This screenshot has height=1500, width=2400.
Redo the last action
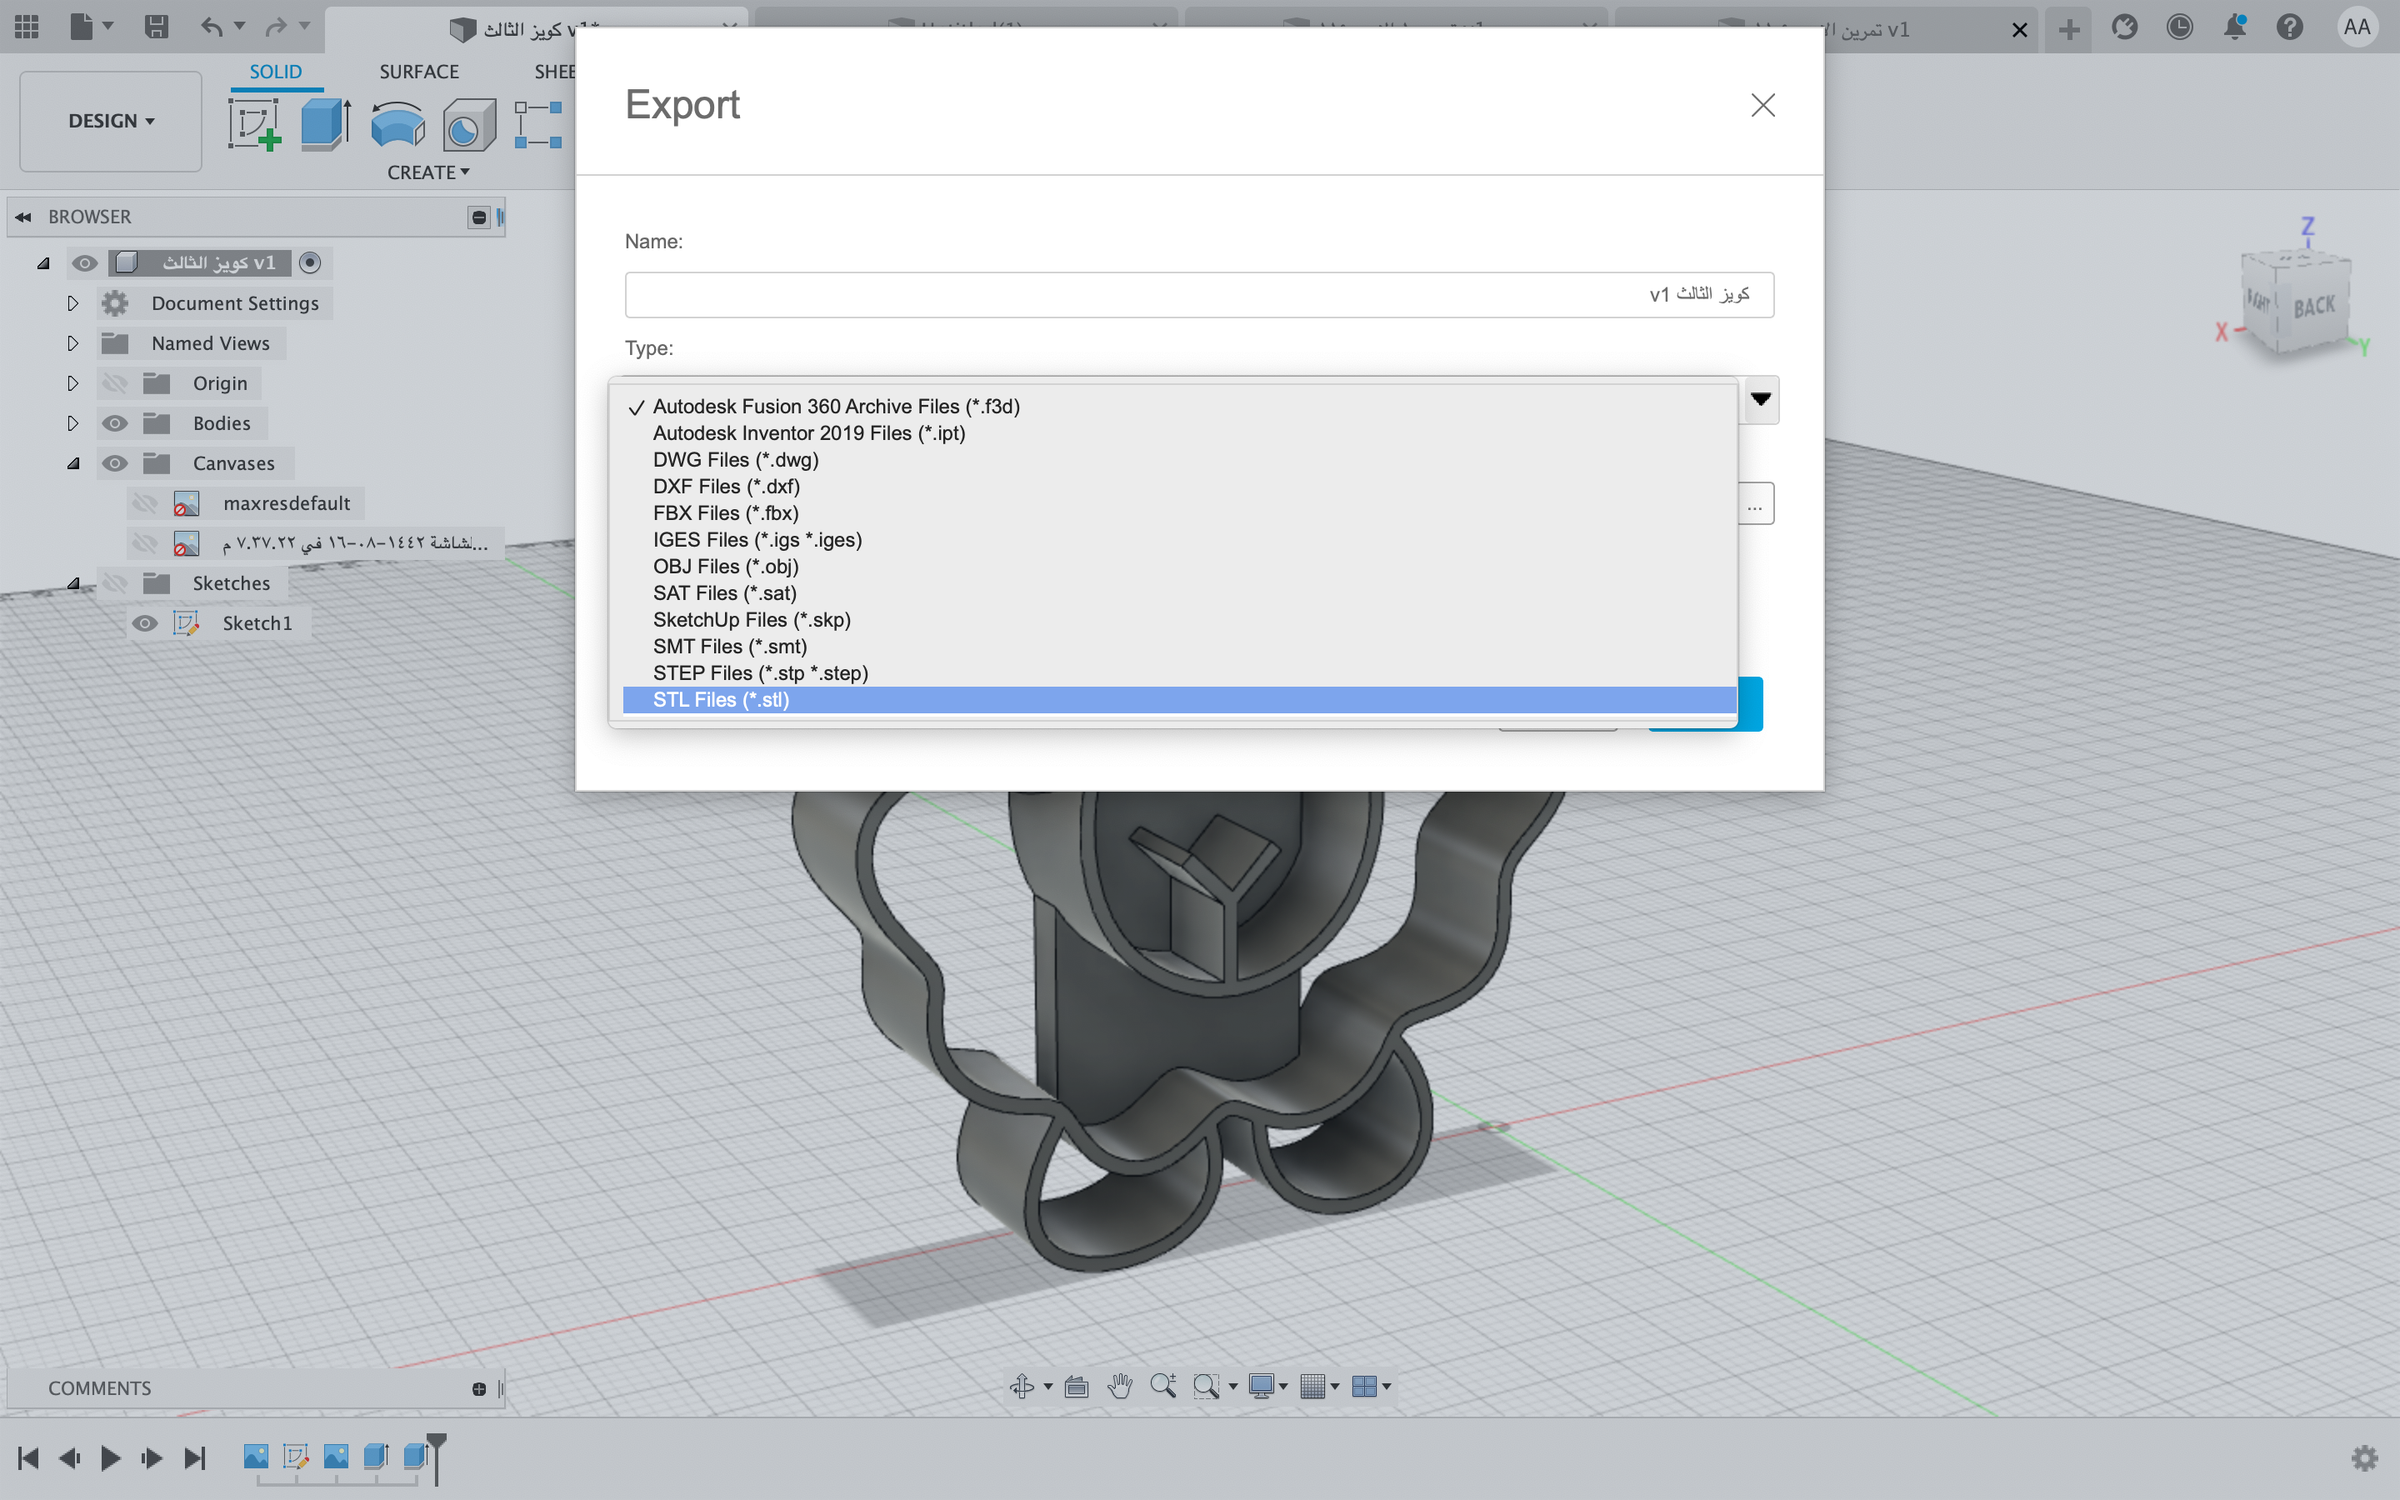(277, 27)
